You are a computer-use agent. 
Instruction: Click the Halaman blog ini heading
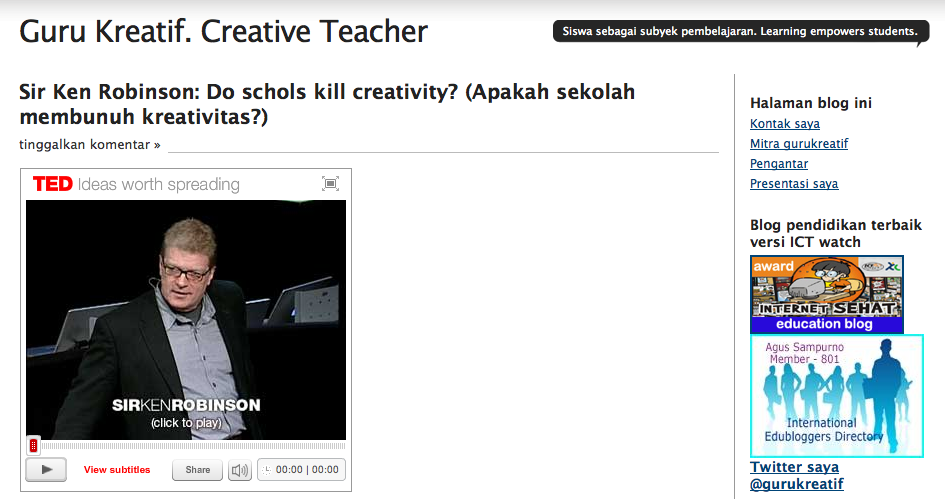pyautogui.click(x=811, y=103)
